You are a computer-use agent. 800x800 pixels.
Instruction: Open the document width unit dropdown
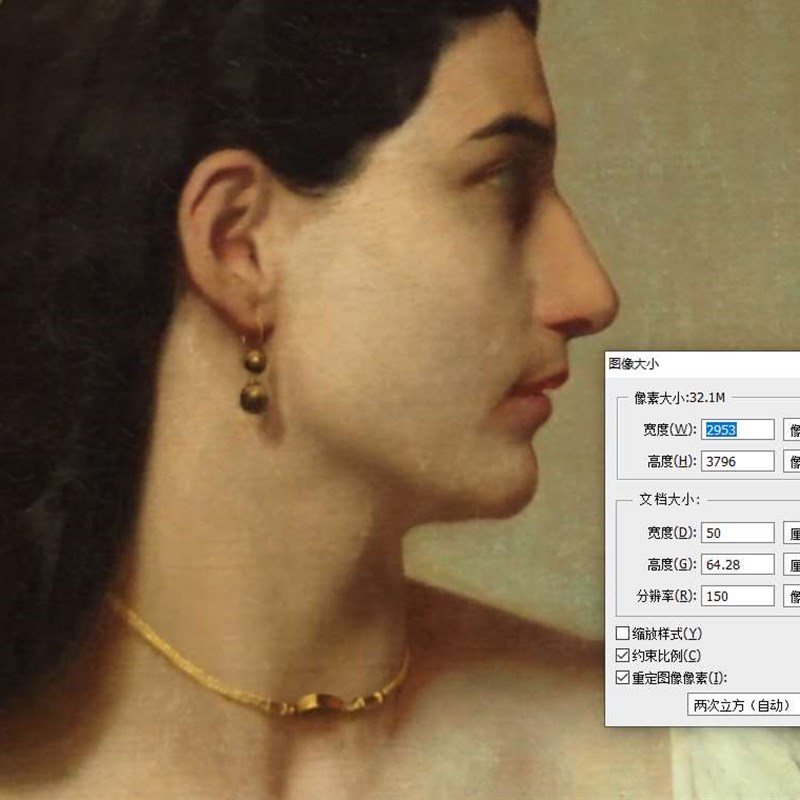792,533
